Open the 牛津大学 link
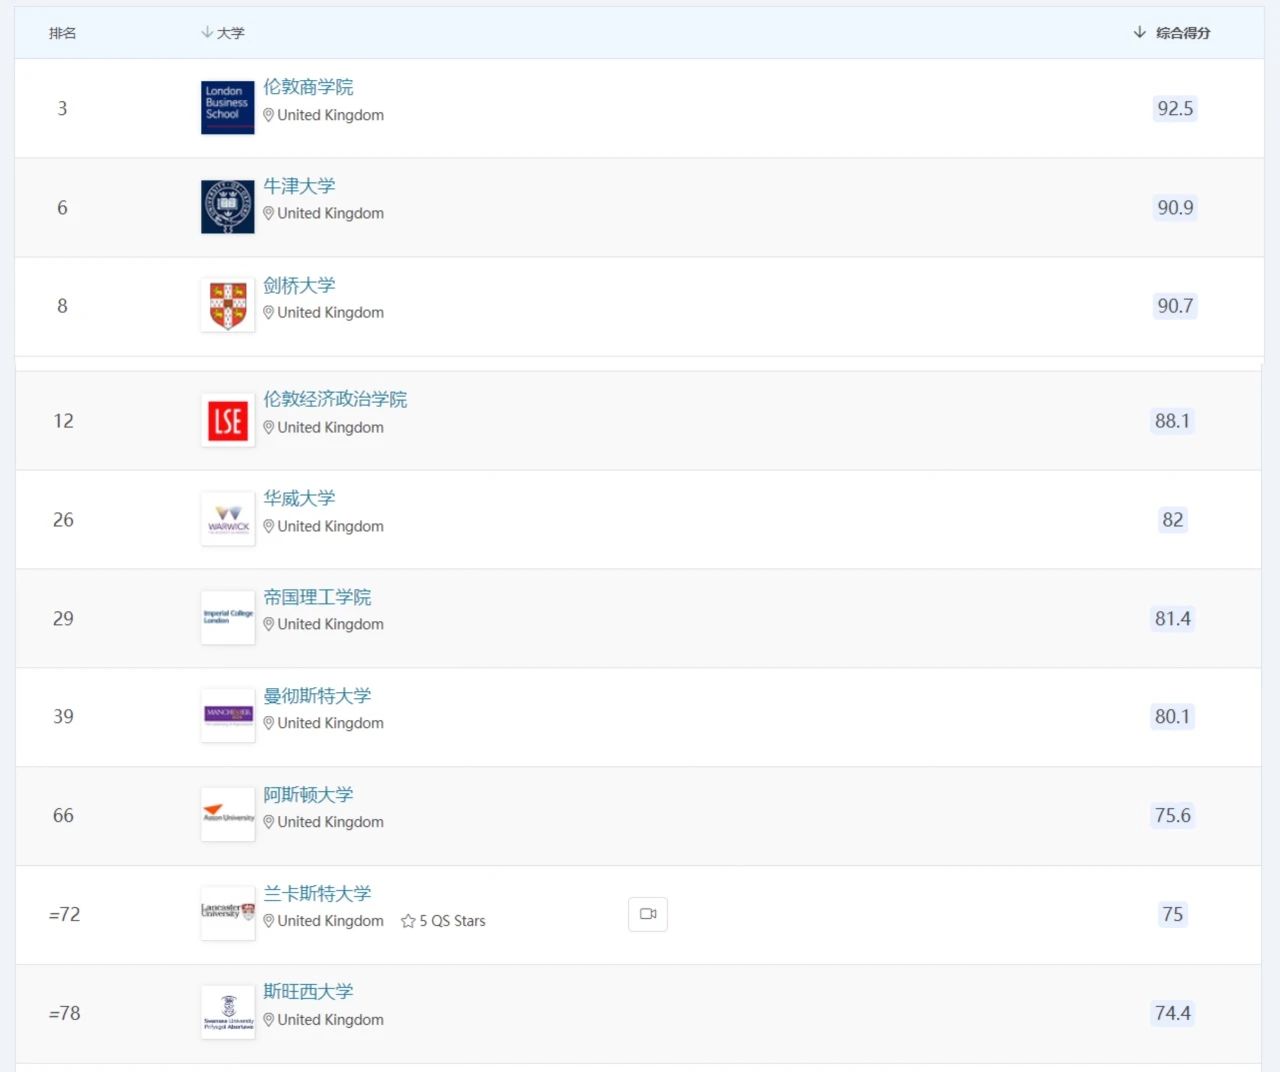Viewport: 1280px width, 1072px height. 299,186
